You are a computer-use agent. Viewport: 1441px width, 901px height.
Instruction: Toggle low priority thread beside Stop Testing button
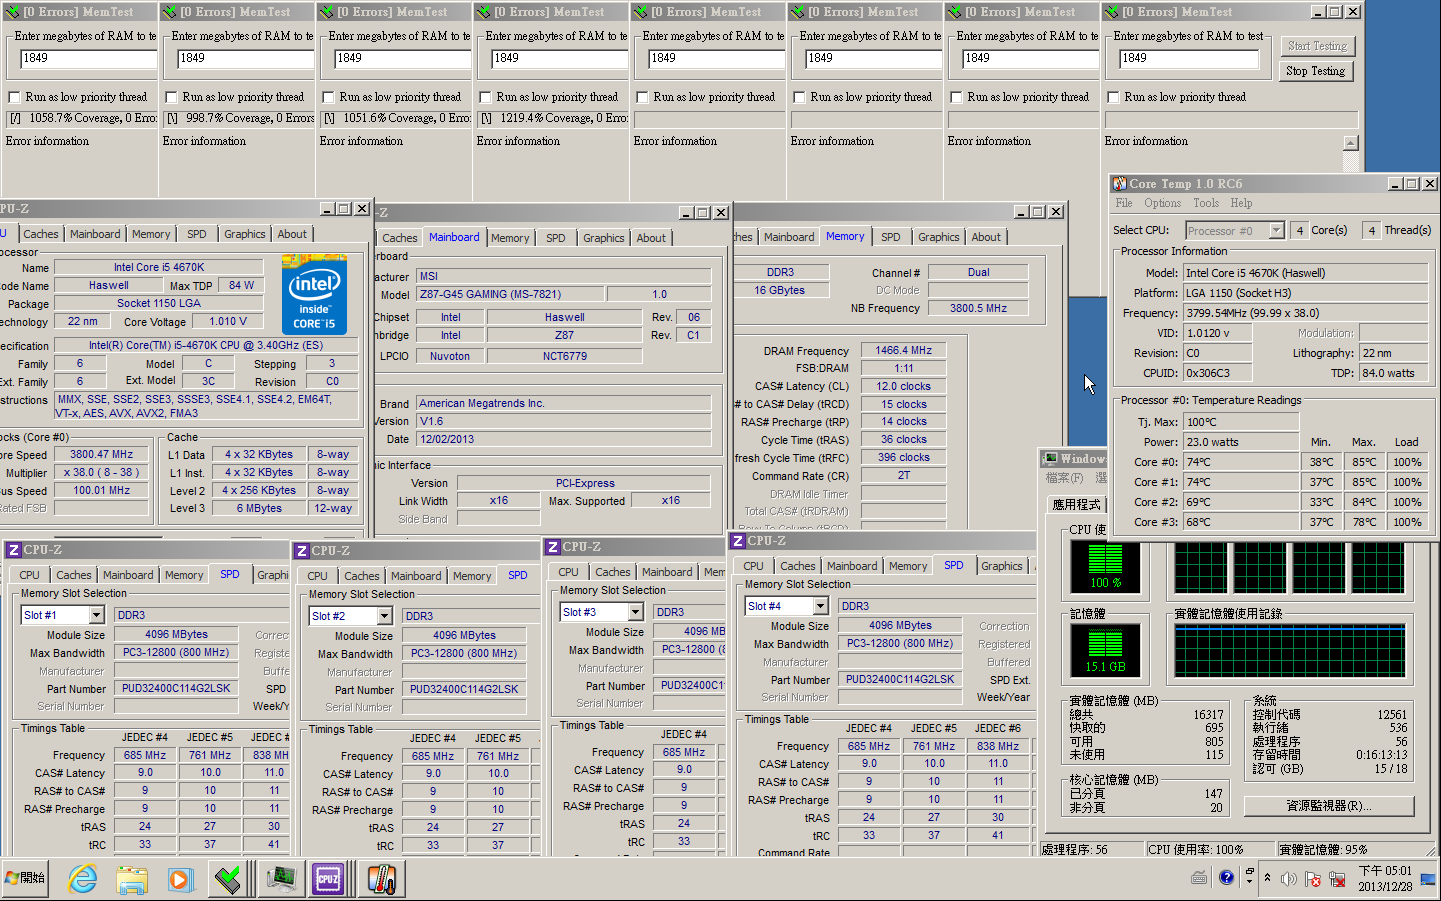coord(1114,98)
